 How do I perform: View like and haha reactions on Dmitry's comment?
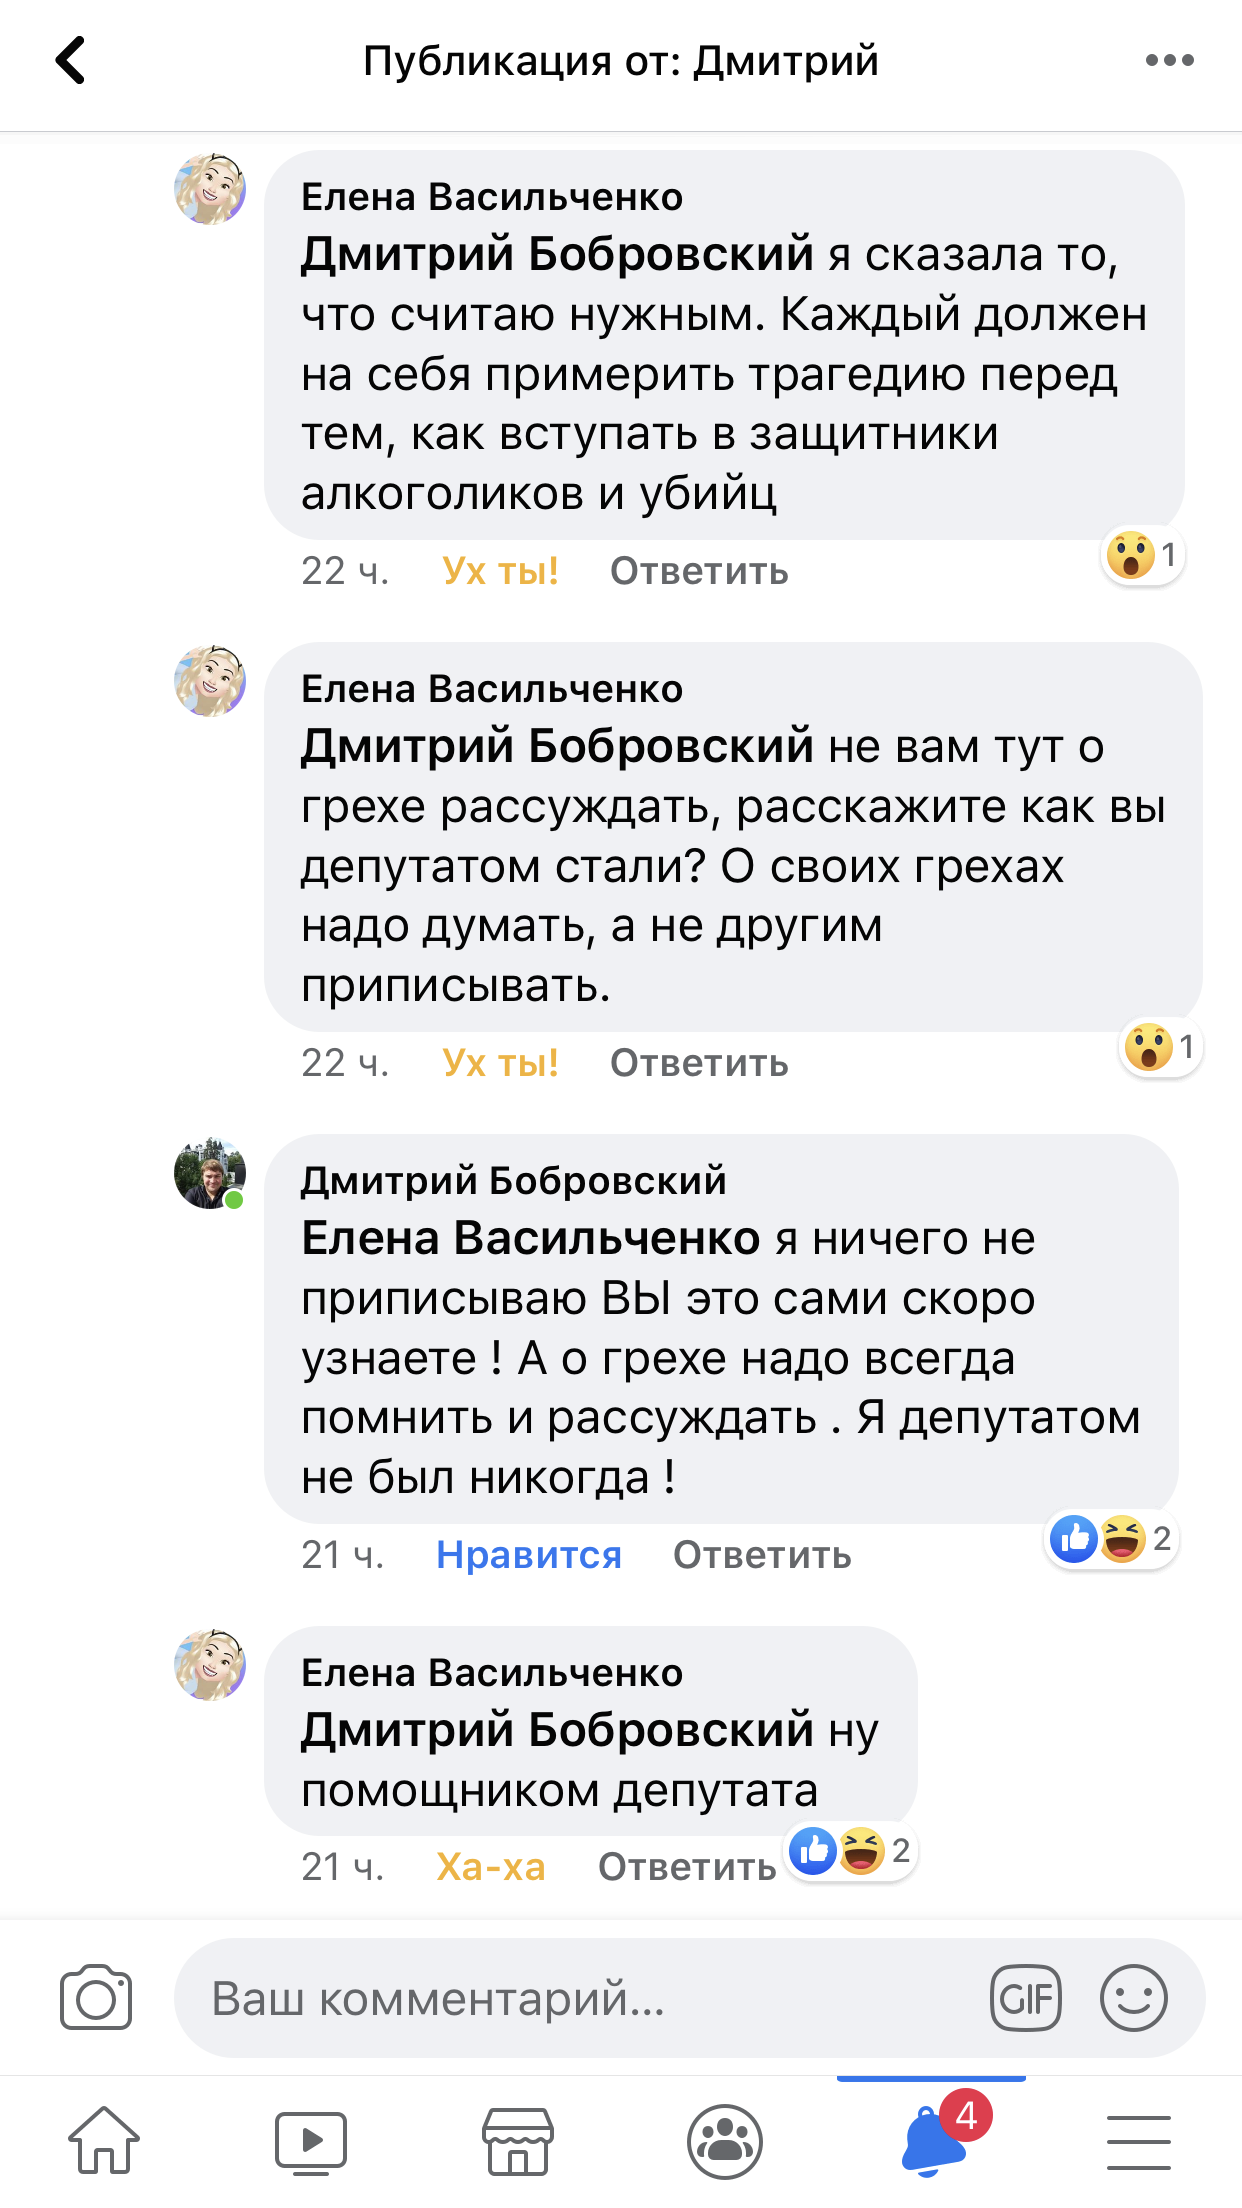click(x=1111, y=1539)
